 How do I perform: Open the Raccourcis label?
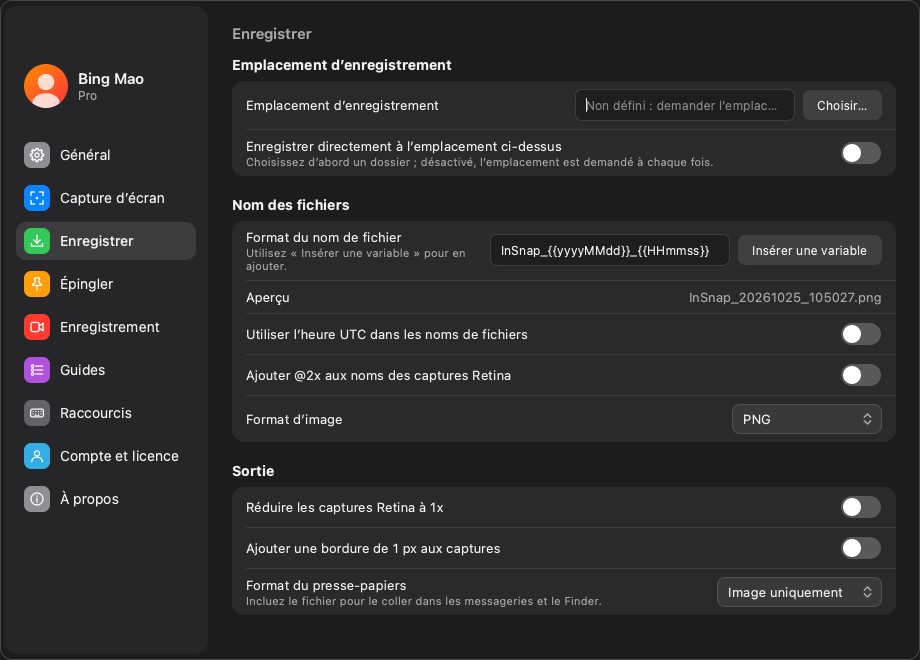pyautogui.click(x=96, y=413)
